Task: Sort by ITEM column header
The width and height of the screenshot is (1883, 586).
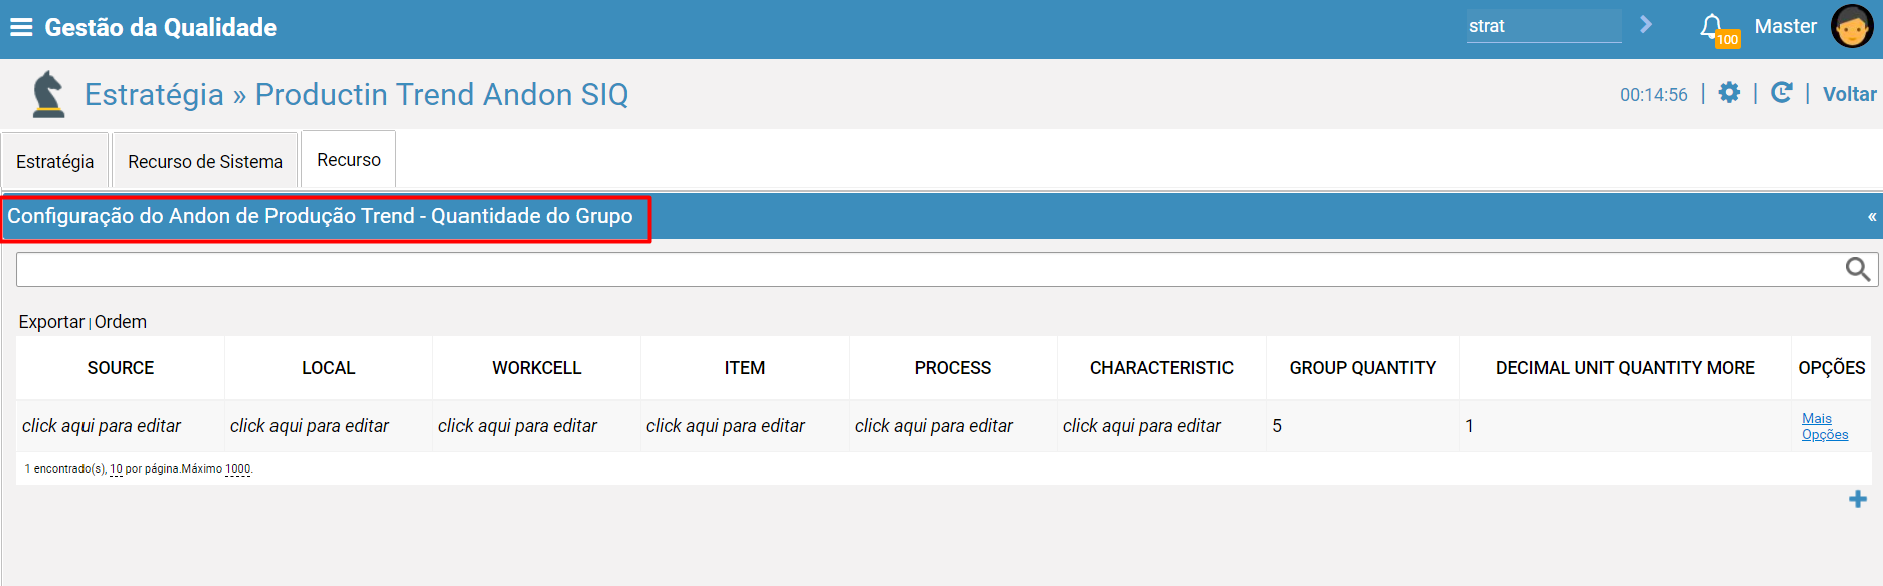Action: pos(745,368)
